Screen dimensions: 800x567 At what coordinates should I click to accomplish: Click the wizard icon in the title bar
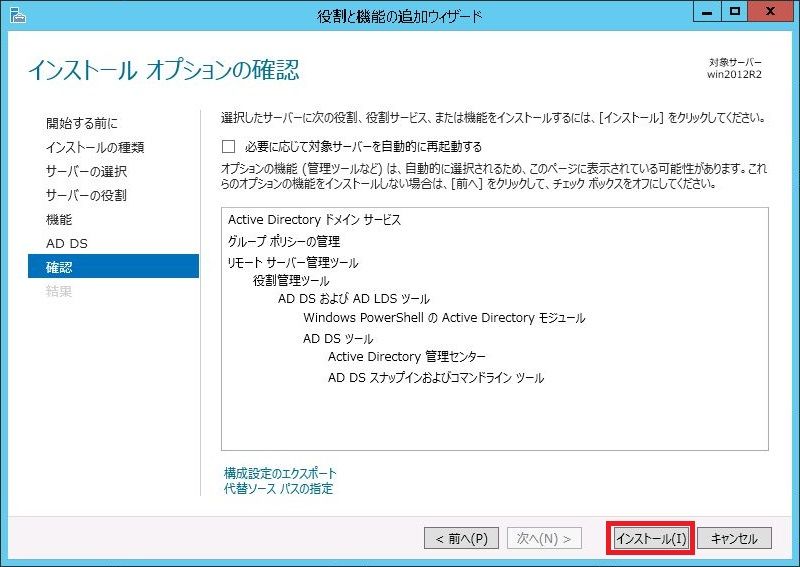coord(18,15)
